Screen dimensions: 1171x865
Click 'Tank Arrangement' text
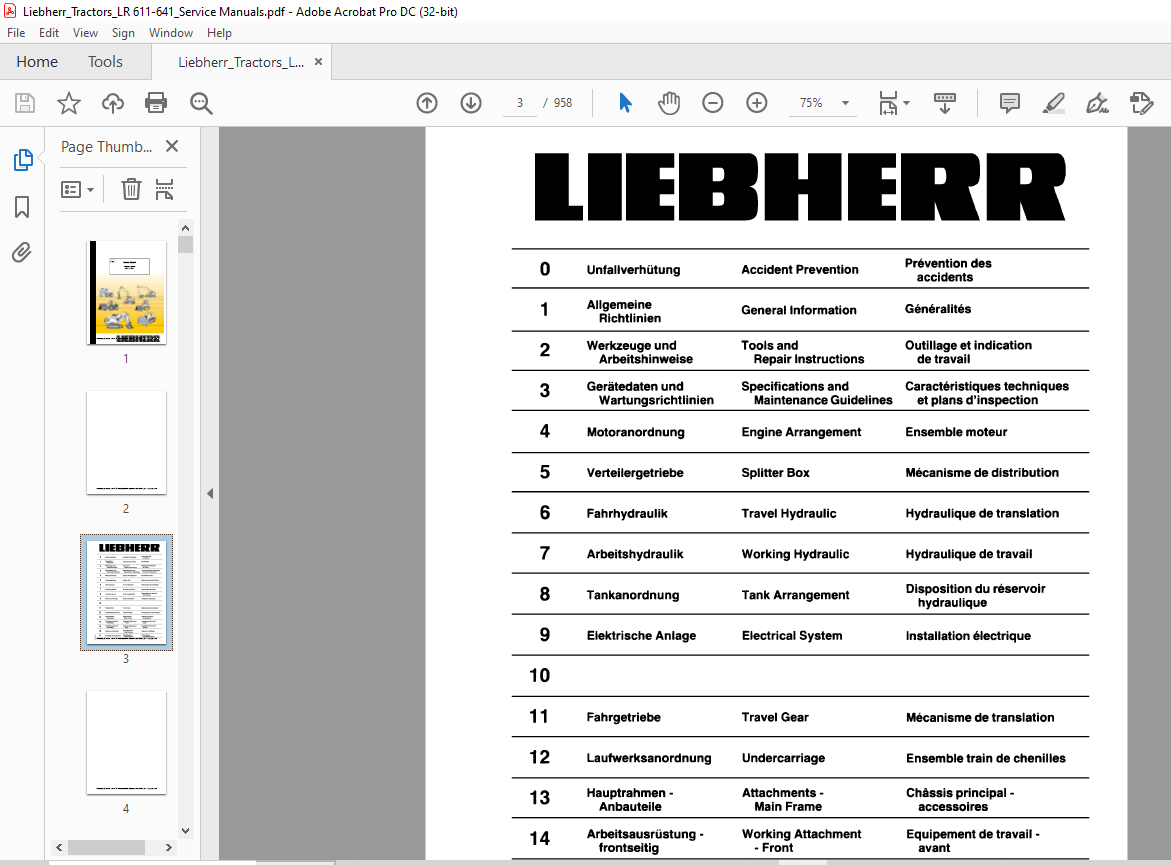[795, 595]
